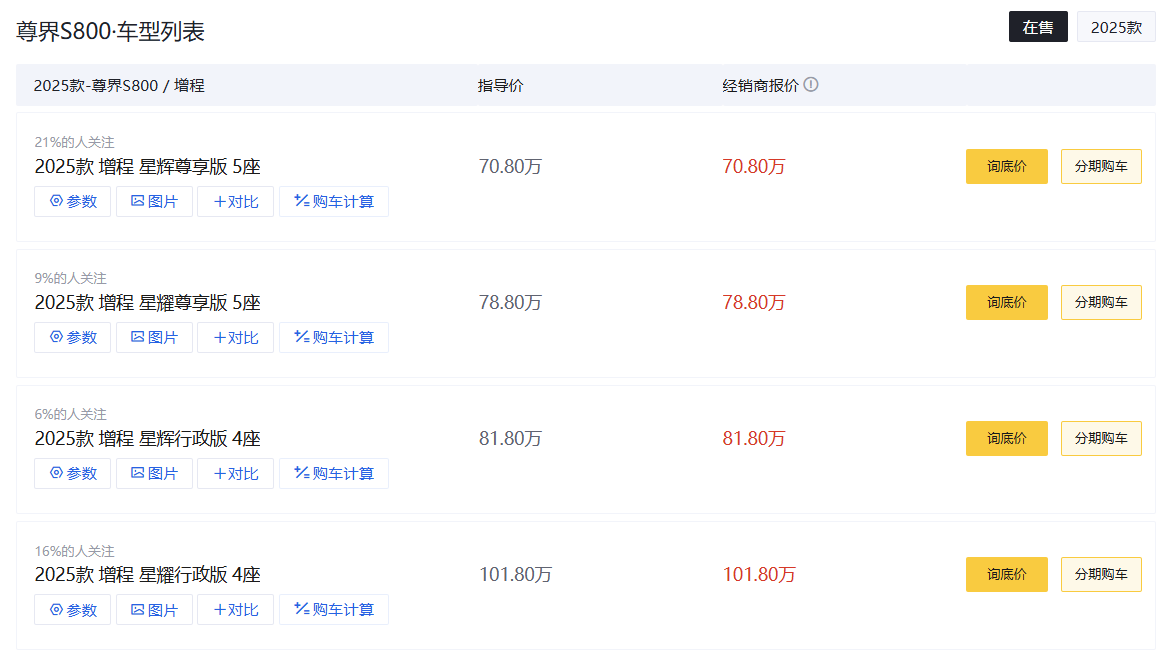
Task: View 图片 of 星耀行政版 4座
Action: coord(154,610)
